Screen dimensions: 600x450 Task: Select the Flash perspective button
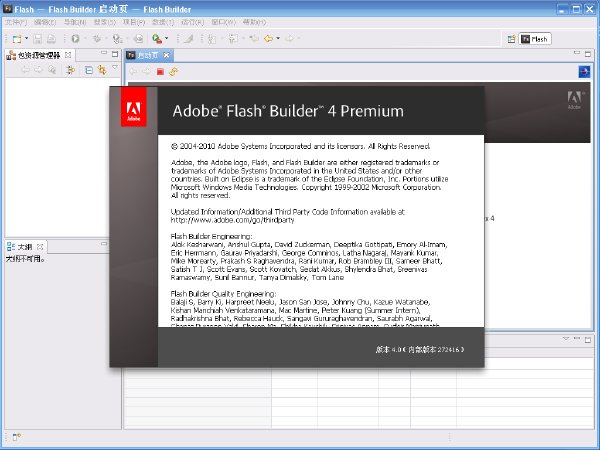(535, 39)
